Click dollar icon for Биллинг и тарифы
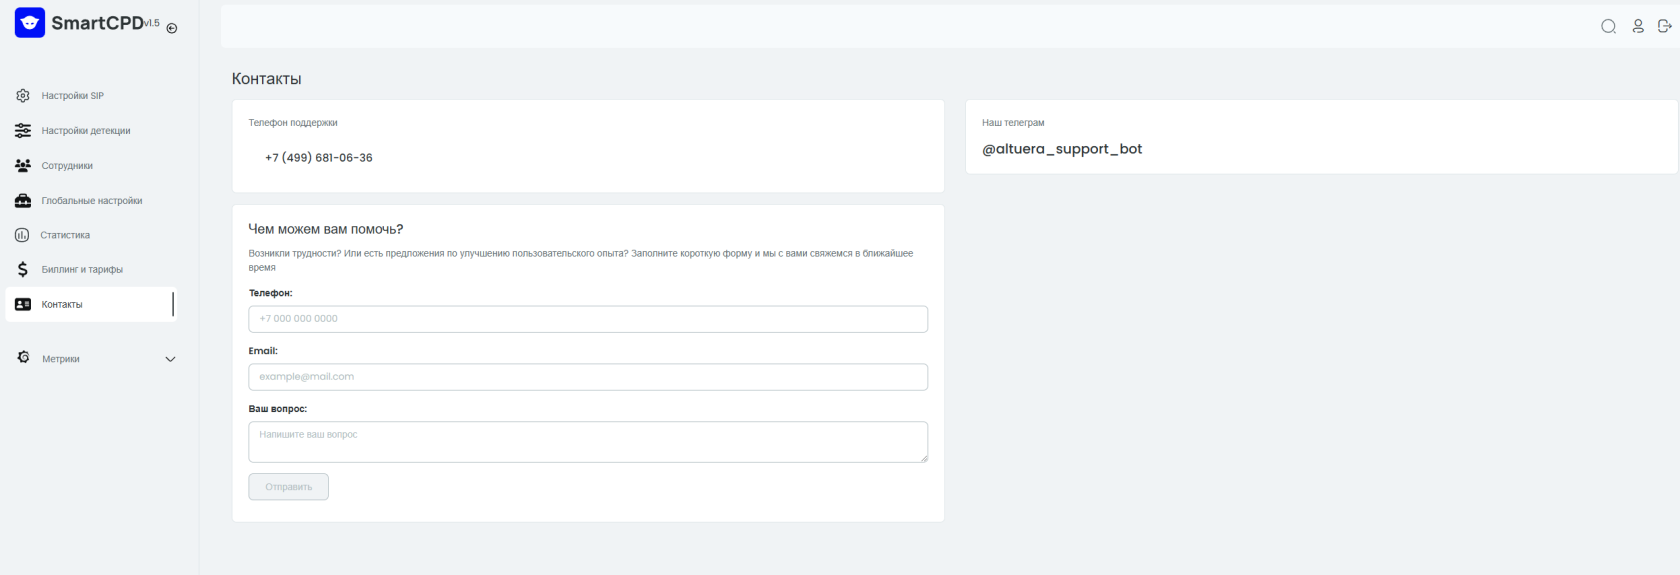 click(x=23, y=269)
